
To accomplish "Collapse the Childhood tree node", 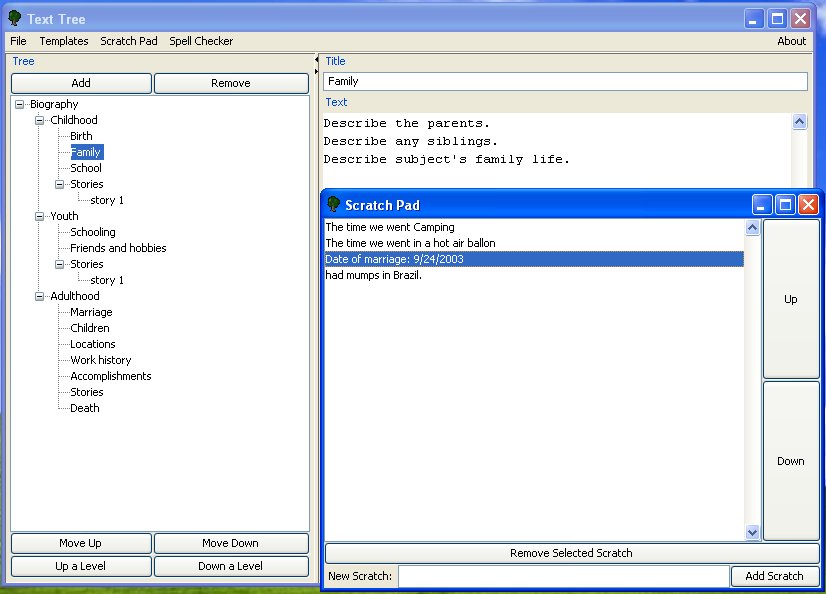I will (x=40, y=120).
